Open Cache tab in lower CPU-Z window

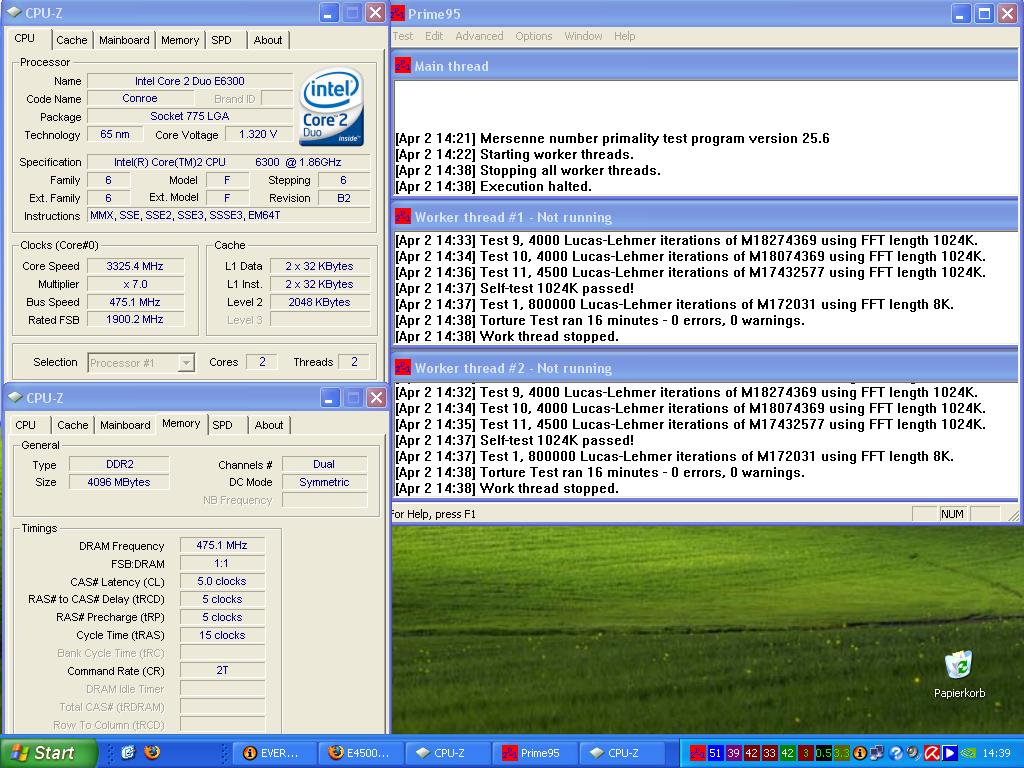tap(72, 425)
